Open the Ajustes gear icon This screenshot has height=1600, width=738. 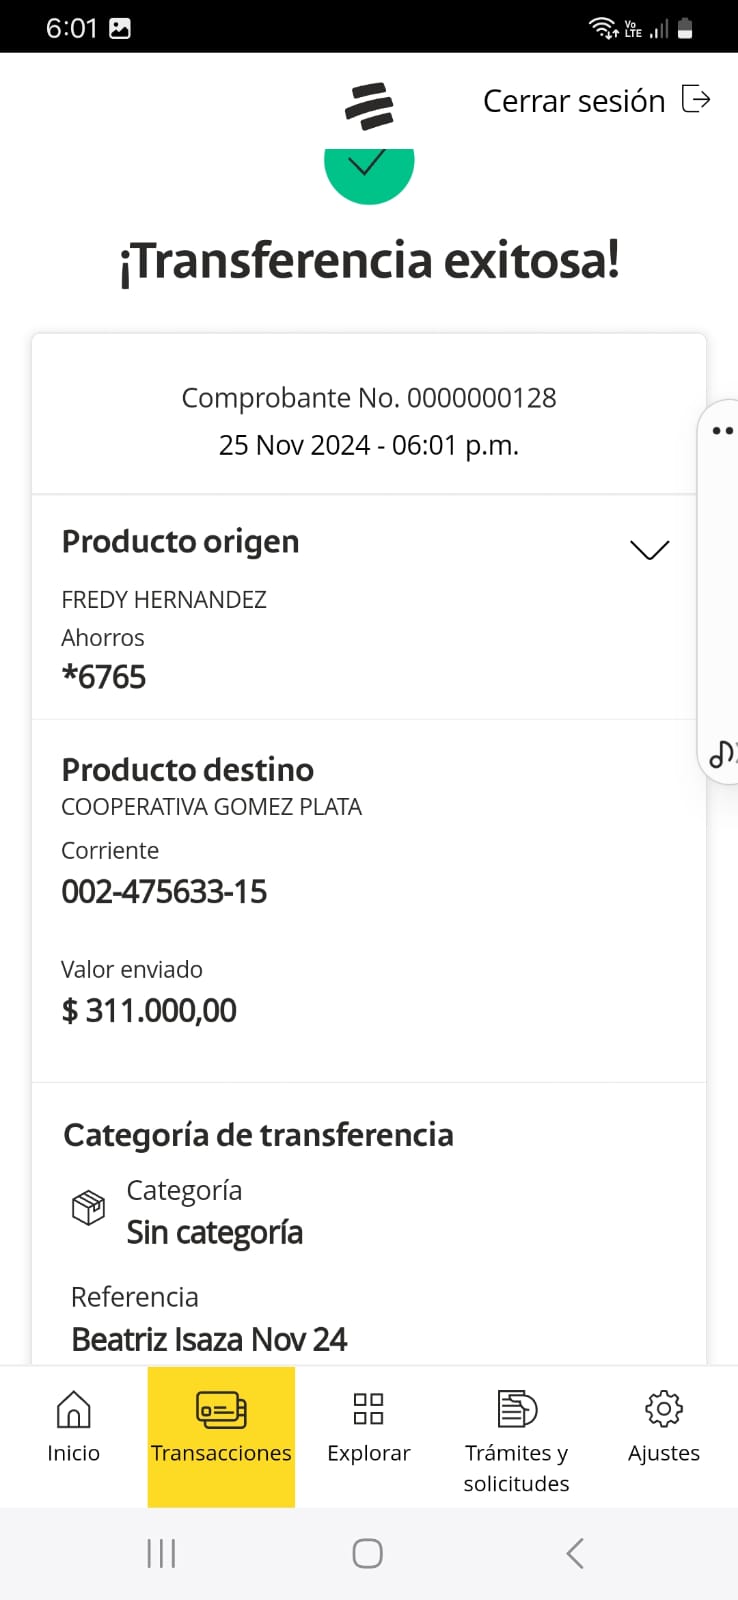(664, 1409)
